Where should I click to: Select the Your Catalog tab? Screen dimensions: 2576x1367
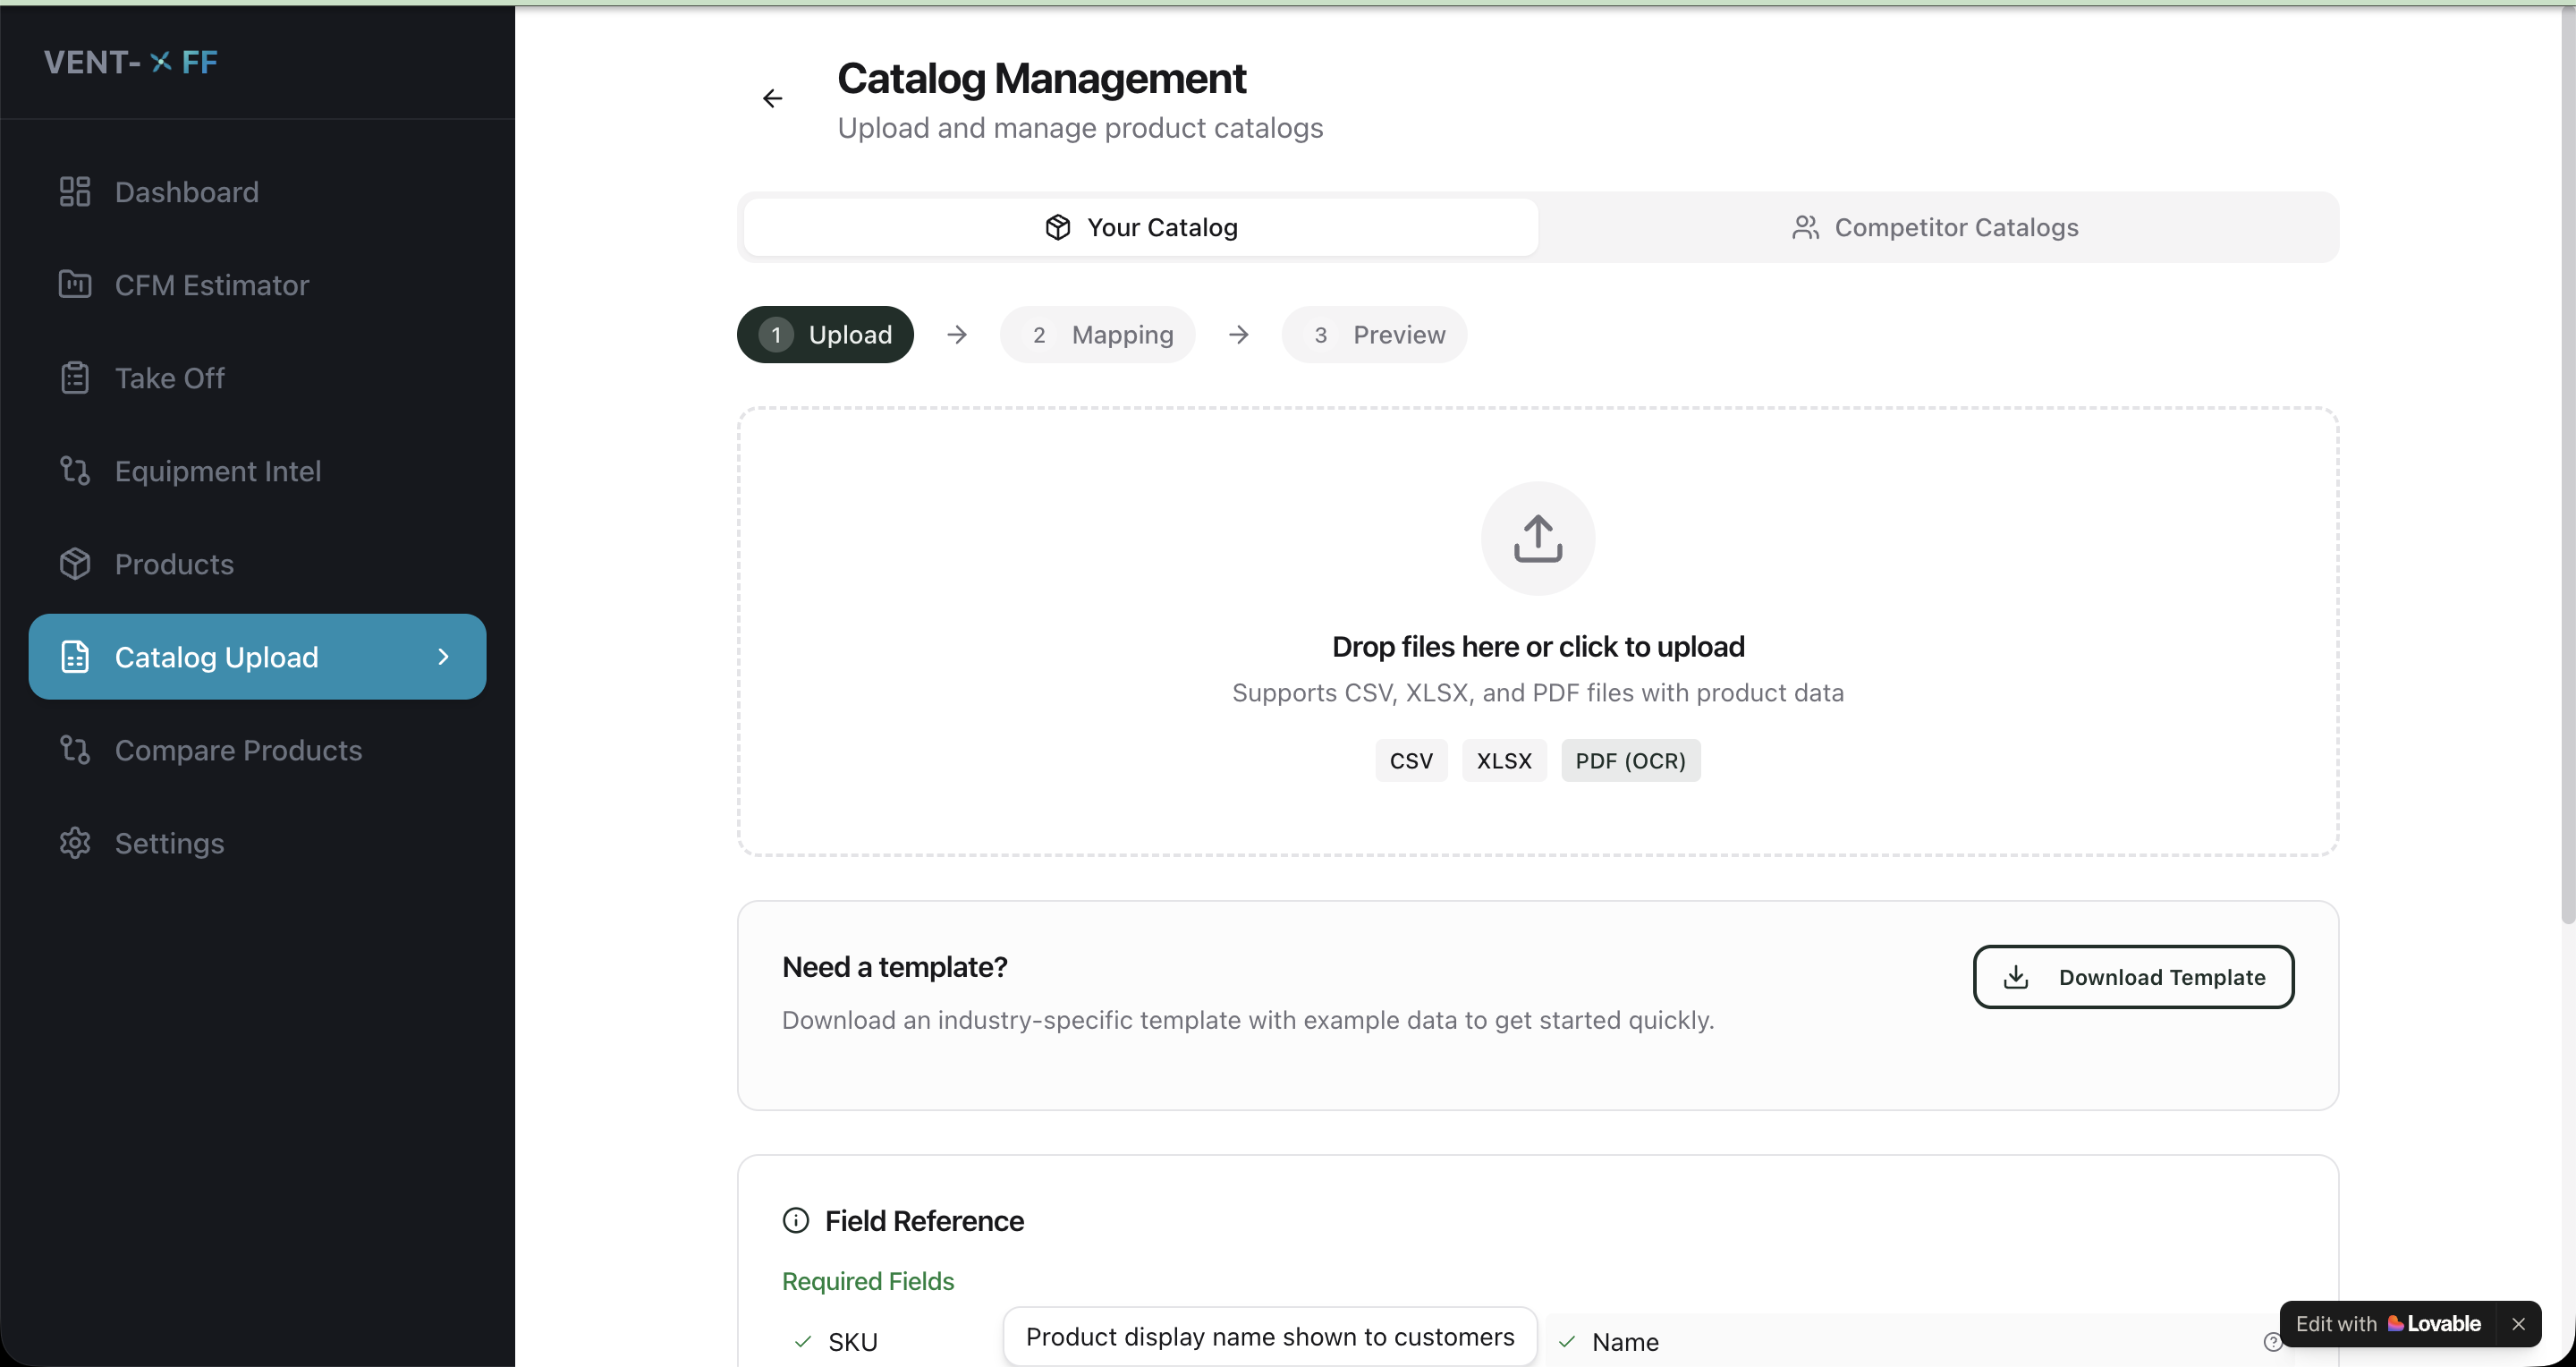1141,228
